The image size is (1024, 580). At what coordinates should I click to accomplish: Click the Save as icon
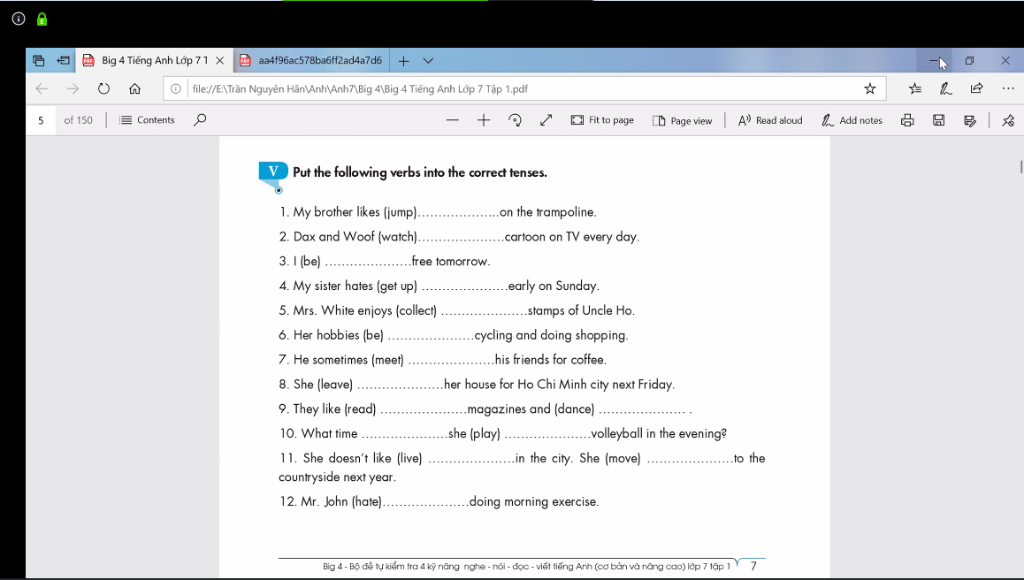[970, 120]
